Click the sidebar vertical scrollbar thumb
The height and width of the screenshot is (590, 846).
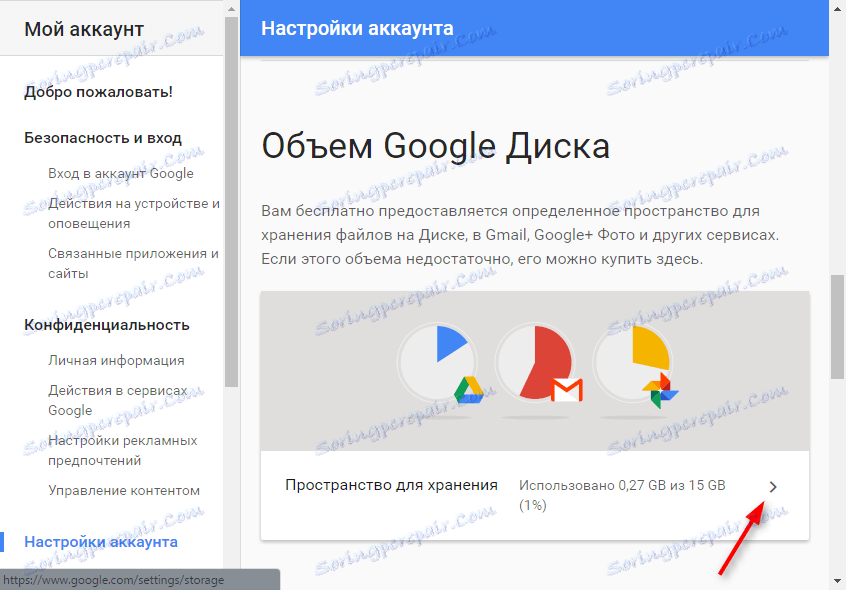231,201
